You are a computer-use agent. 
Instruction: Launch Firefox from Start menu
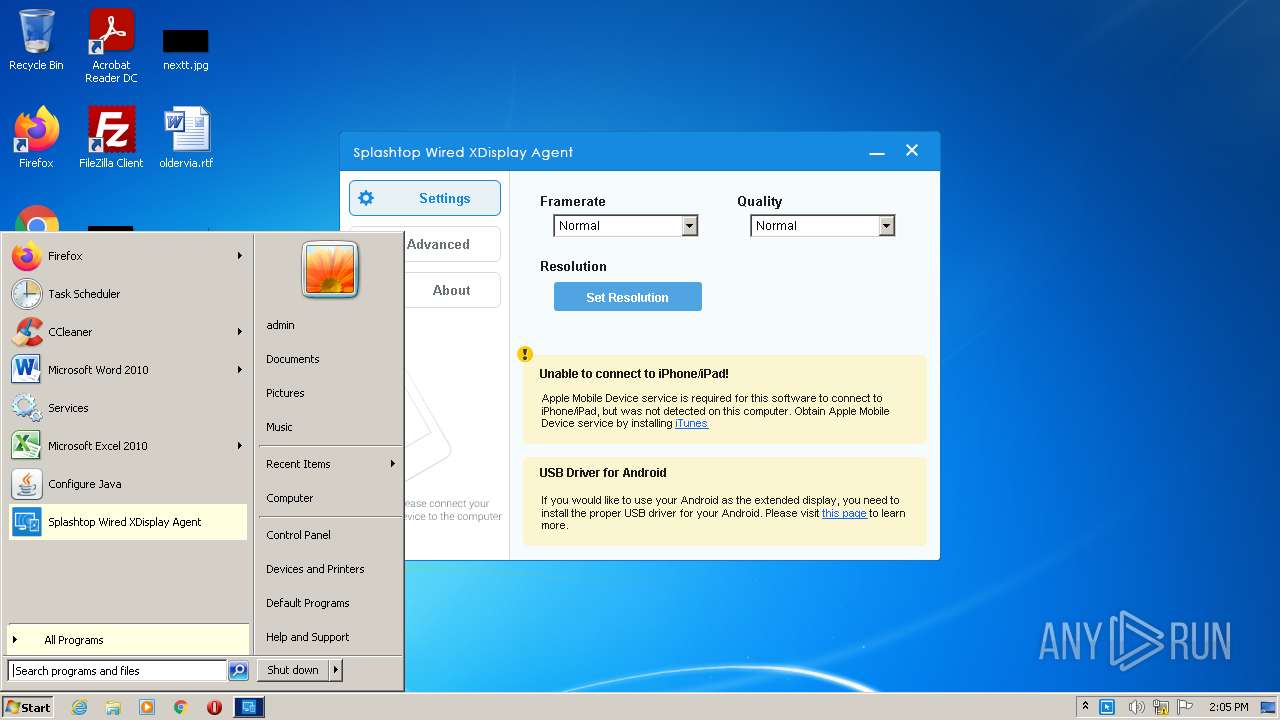pos(128,256)
